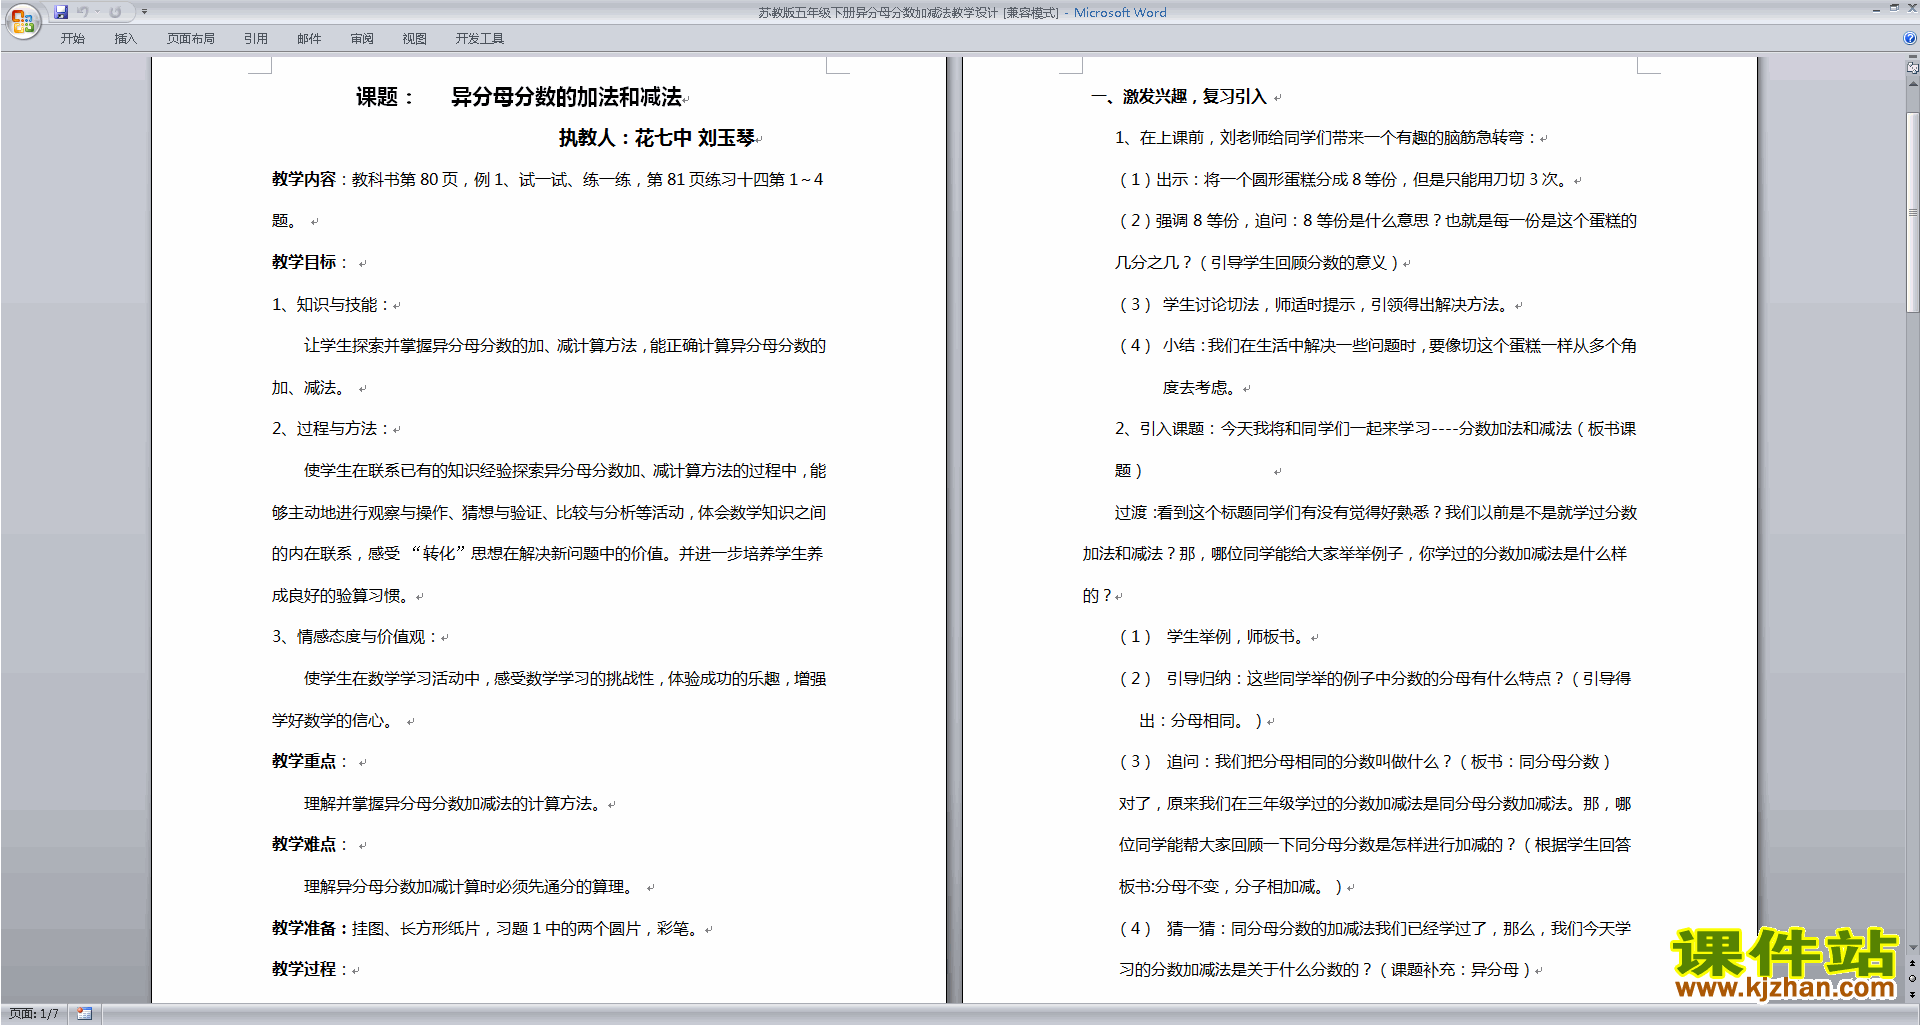Click the line 执教人：花七中 刘玉琴

656,138
